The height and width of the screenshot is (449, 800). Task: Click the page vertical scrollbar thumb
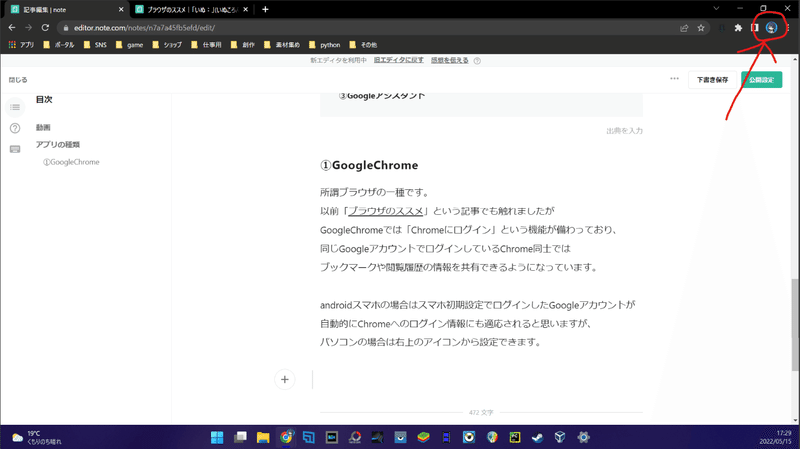click(795, 325)
